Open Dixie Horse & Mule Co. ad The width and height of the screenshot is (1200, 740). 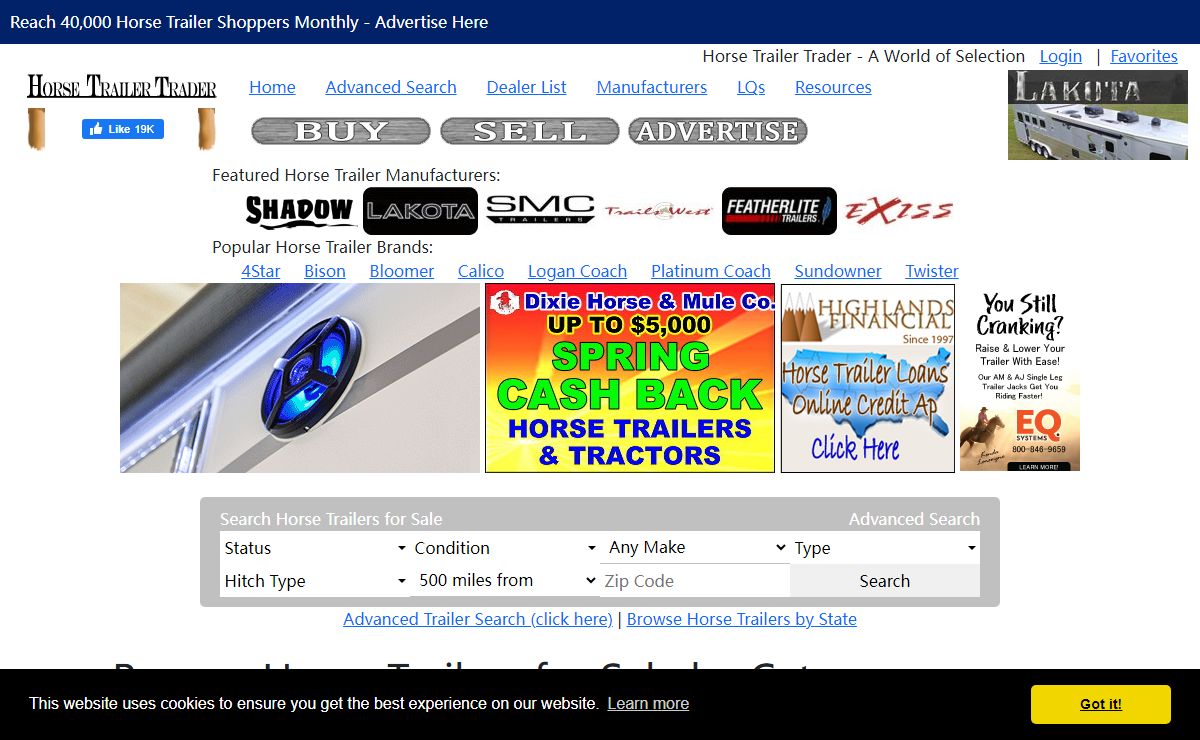pos(630,378)
